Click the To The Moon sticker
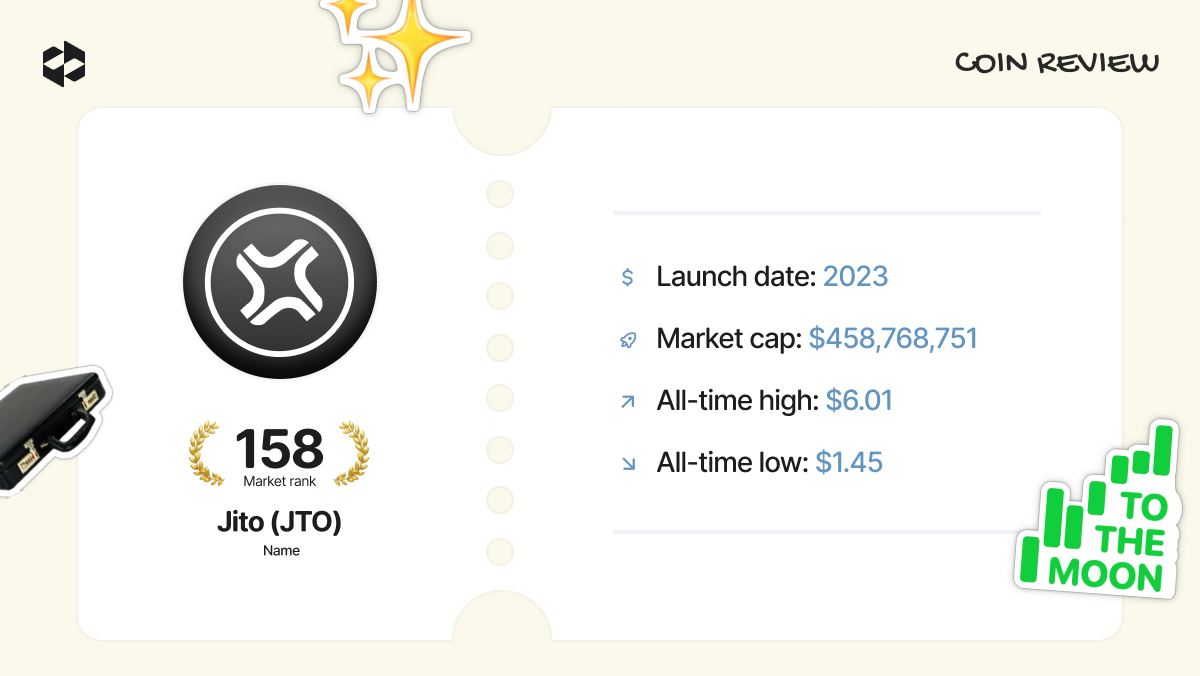 (1100, 513)
